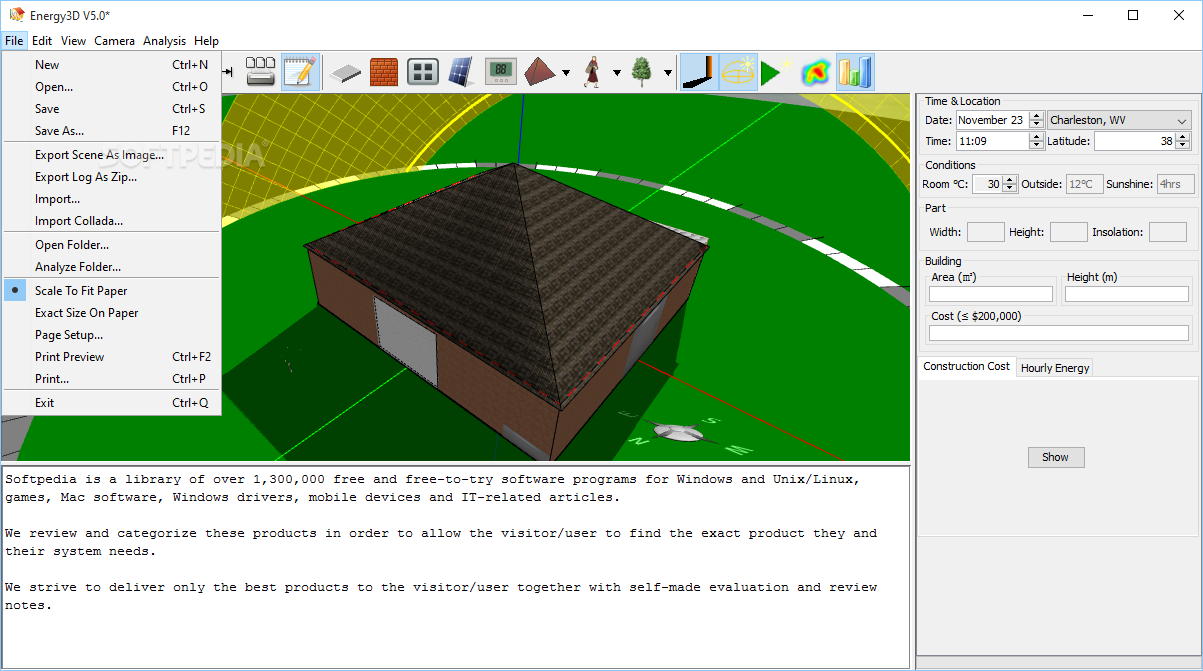Open the human figure dropdown arrow
The width and height of the screenshot is (1203, 671).
[x=616, y=72]
